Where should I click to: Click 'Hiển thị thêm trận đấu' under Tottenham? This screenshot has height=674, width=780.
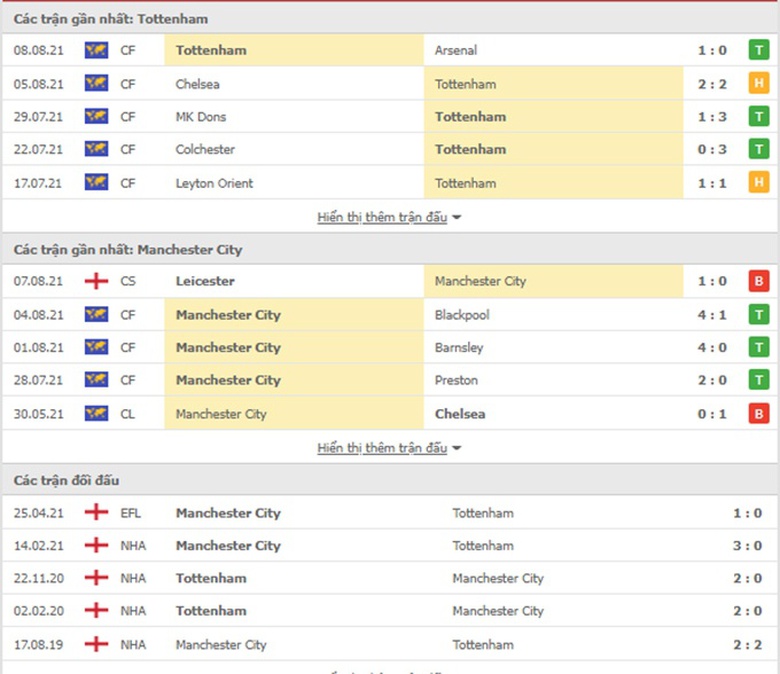tap(382, 217)
